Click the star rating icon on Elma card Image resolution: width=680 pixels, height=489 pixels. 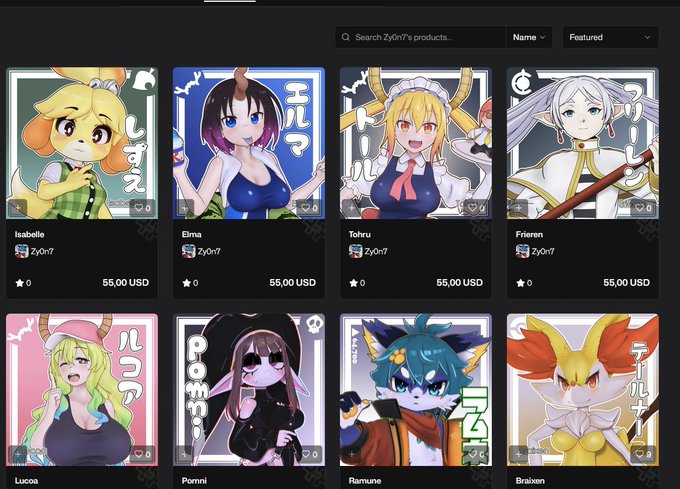pos(186,283)
